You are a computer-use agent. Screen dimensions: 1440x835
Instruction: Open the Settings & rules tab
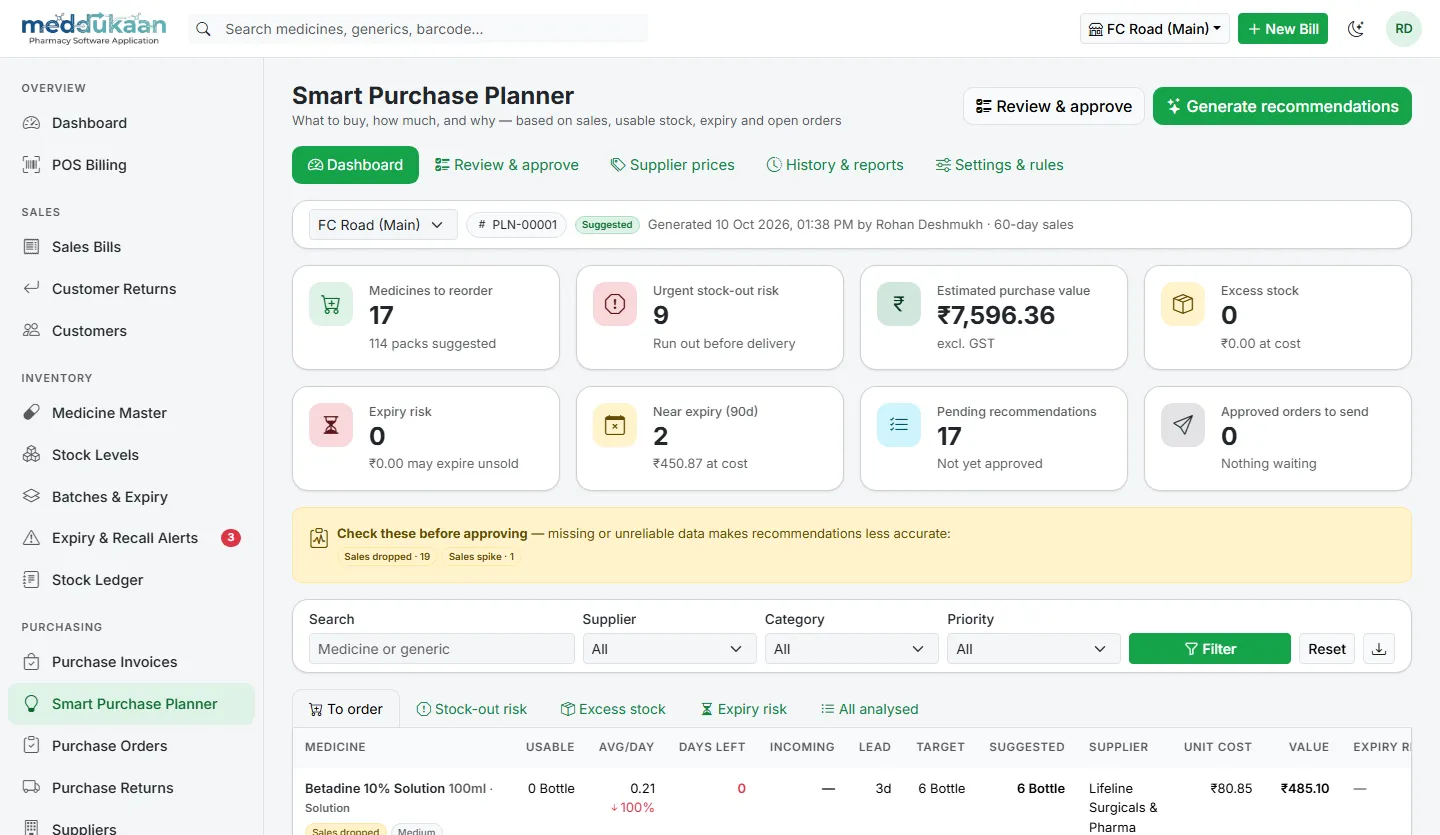pos(1000,165)
